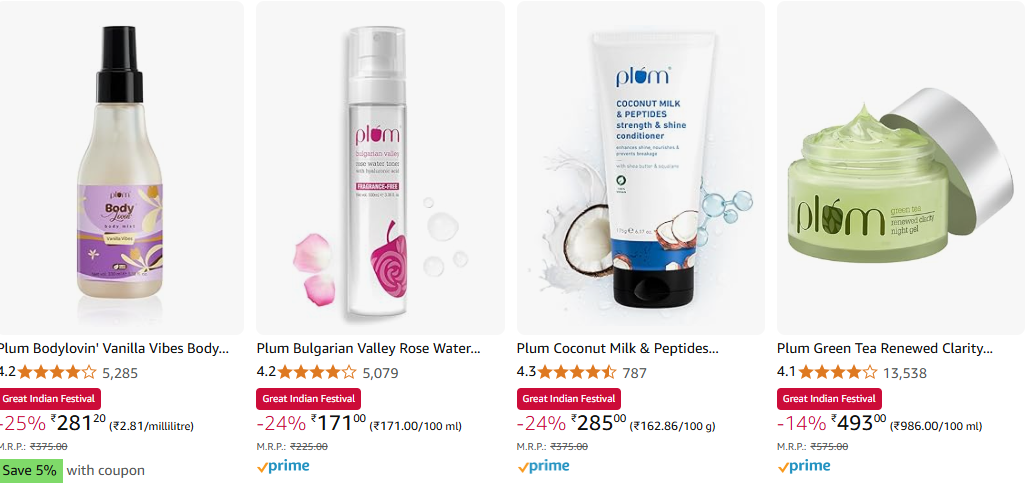Click the Save 5% coupon badge
The image size is (1035, 484).
(x=30, y=471)
